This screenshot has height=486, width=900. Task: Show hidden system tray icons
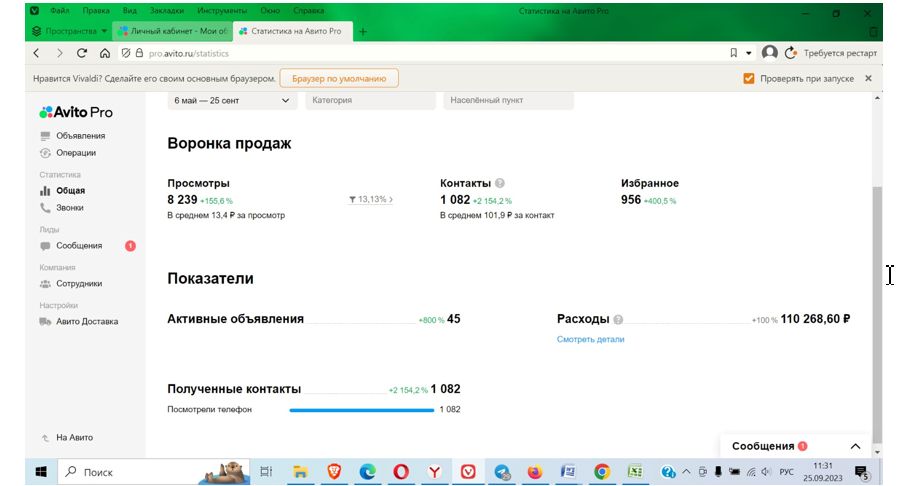pos(686,472)
